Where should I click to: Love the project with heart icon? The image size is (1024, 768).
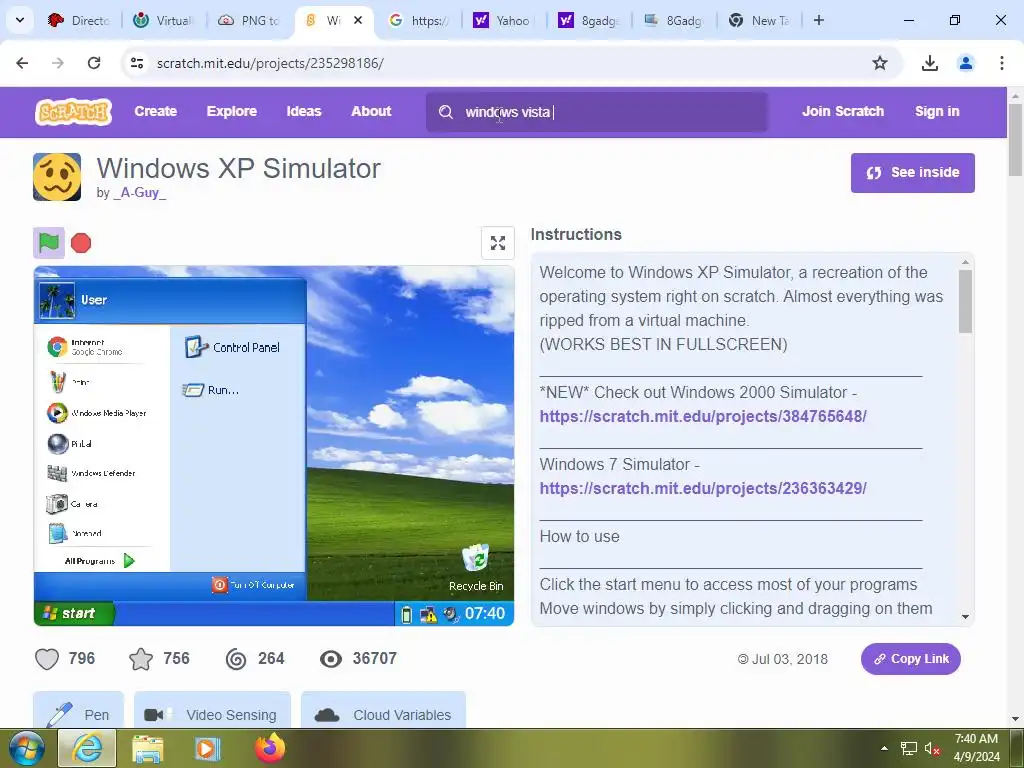point(47,658)
